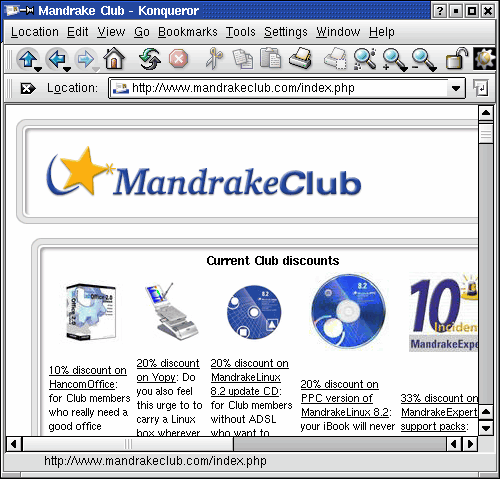Click the Up navigation arrow icon
The width and height of the screenshot is (500, 479).
tap(27, 59)
